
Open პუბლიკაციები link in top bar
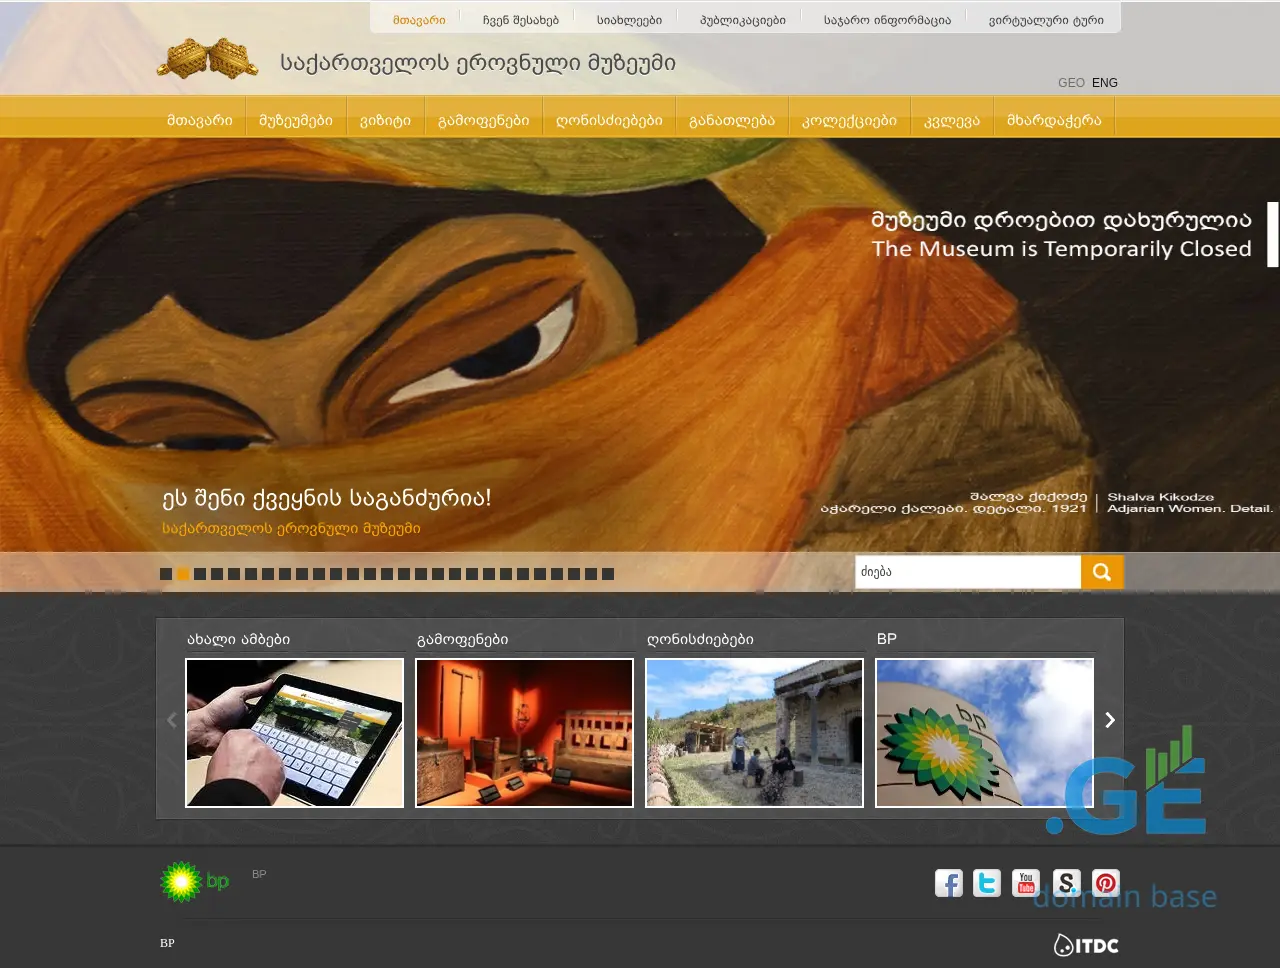pos(743,20)
